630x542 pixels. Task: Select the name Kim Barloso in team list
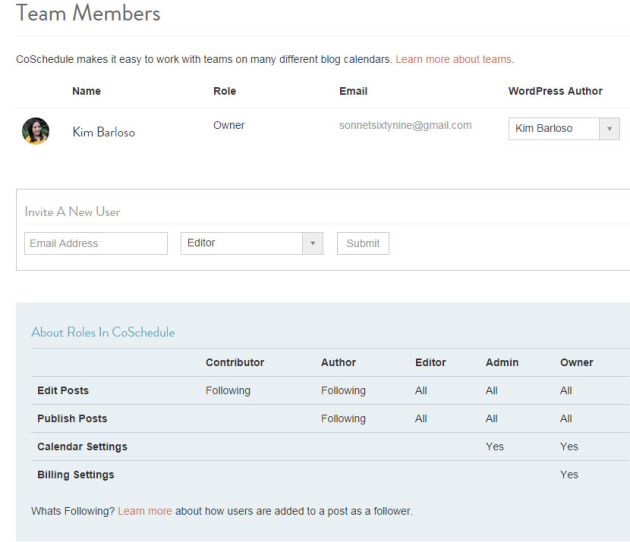tap(104, 132)
